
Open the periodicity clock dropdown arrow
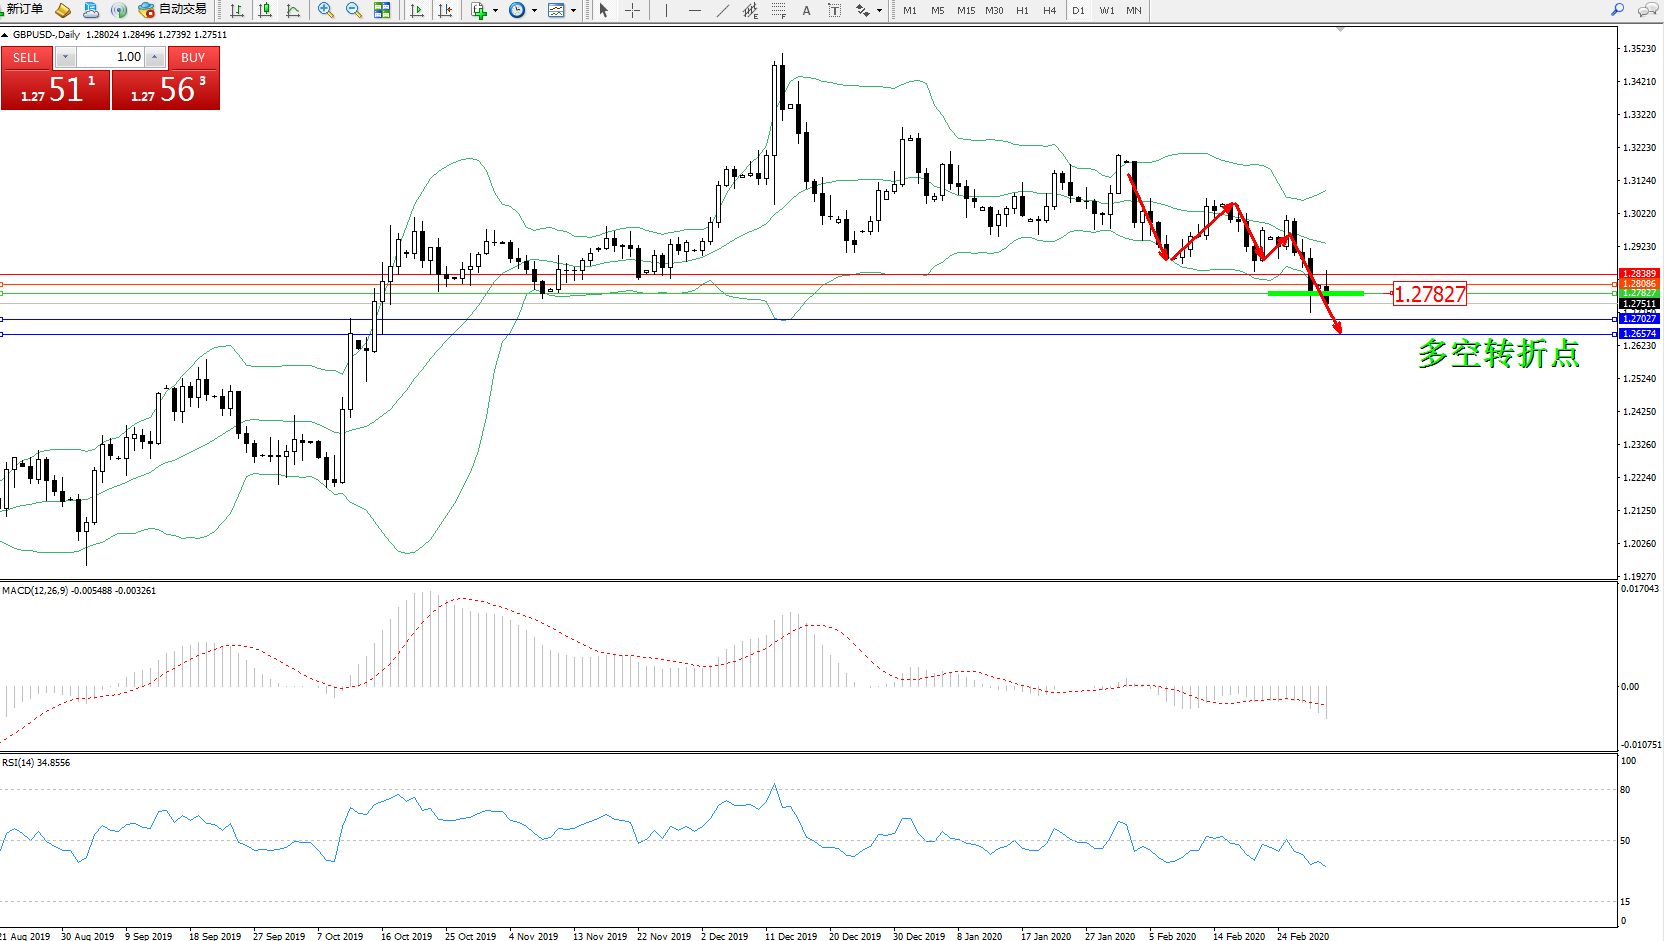click(534, 10)
